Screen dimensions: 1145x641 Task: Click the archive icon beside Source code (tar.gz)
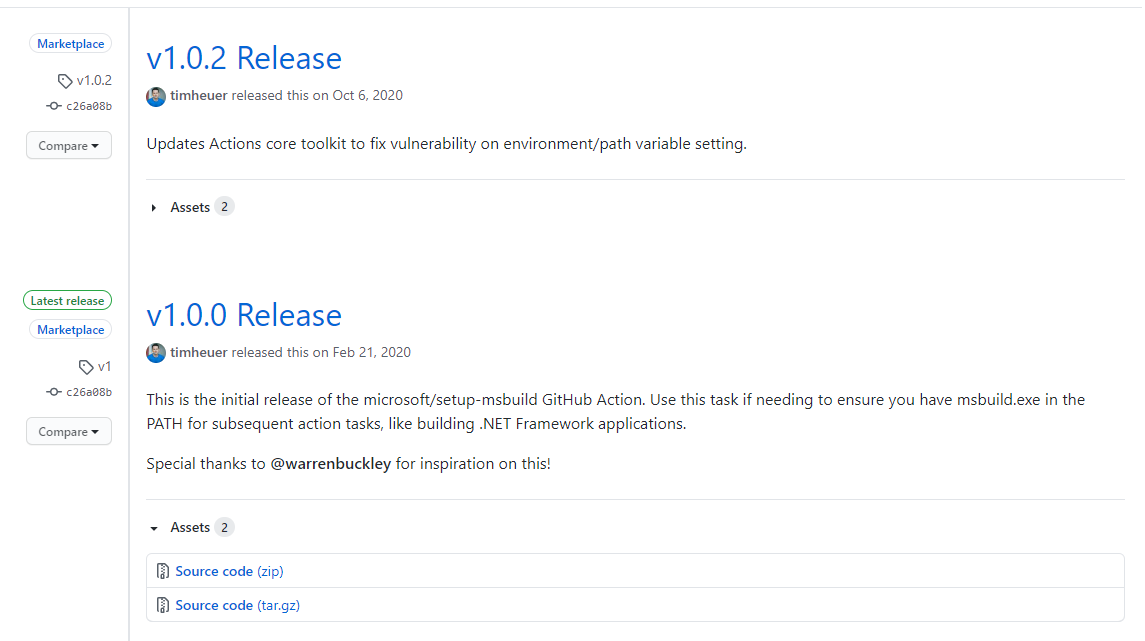pos(162,605)
